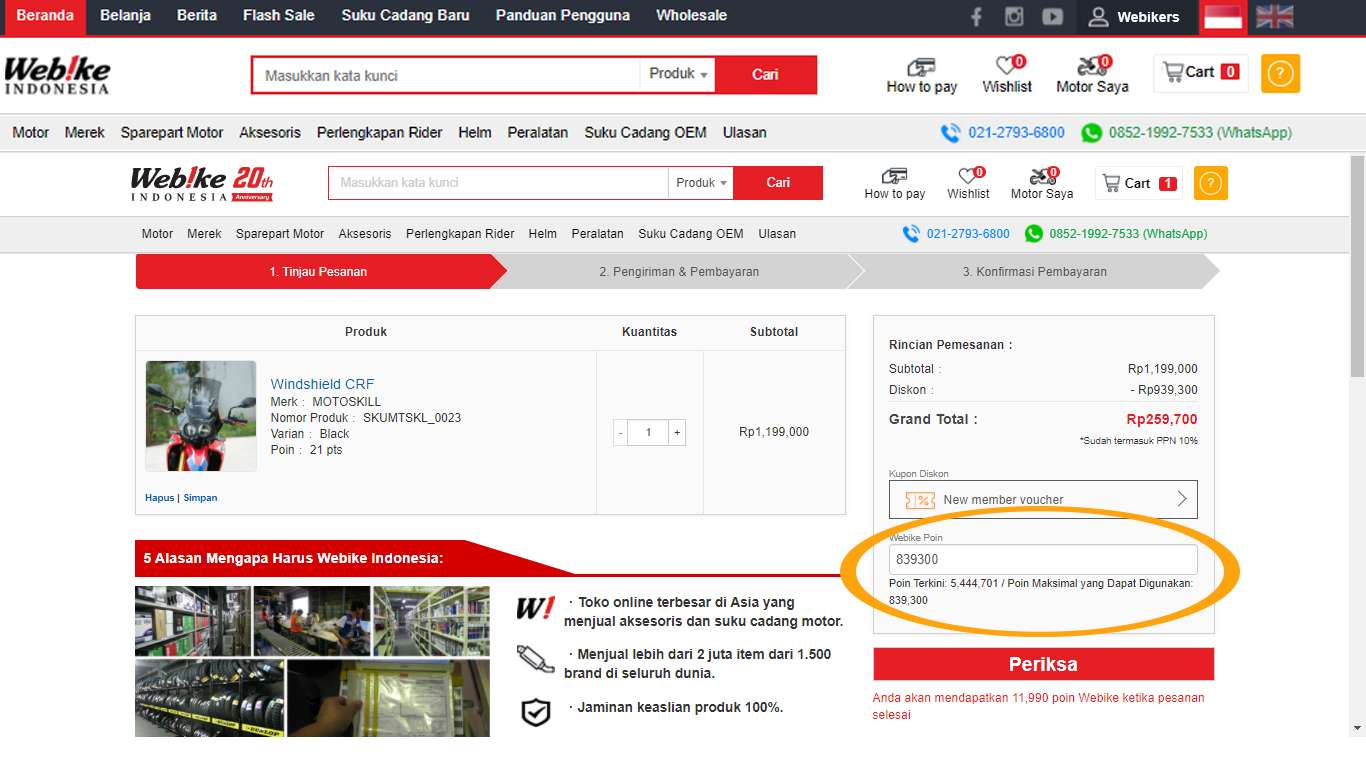Screen dimensions: 1366x768
Task: Go to the Beranda tab
Action: click(44, 16)
